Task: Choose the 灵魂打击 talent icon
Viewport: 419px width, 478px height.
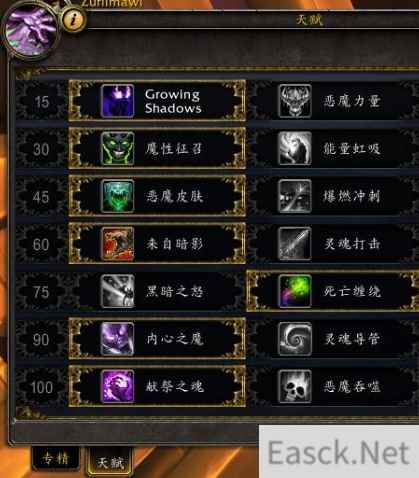Action: (x=295, y=244)
